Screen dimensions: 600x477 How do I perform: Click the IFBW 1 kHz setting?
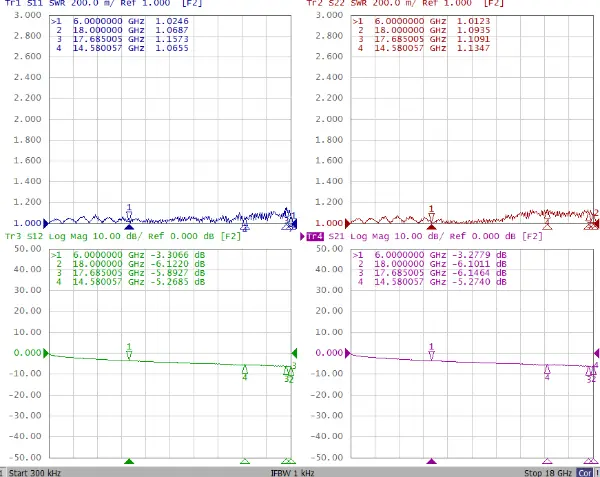pyautogui.click(x=292, y=471)
